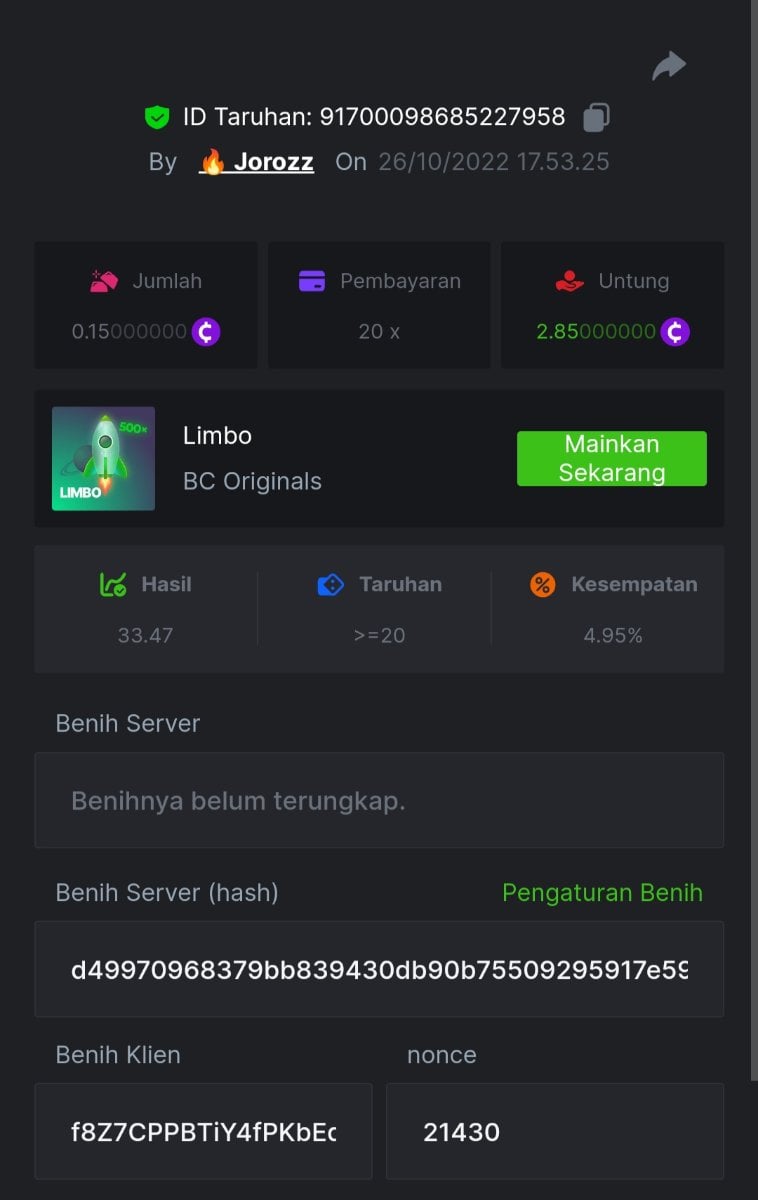758x1200 pixels.
Task: Click the Jumlah amount icon
Action: pyautogui.click(x=105, y=282)
